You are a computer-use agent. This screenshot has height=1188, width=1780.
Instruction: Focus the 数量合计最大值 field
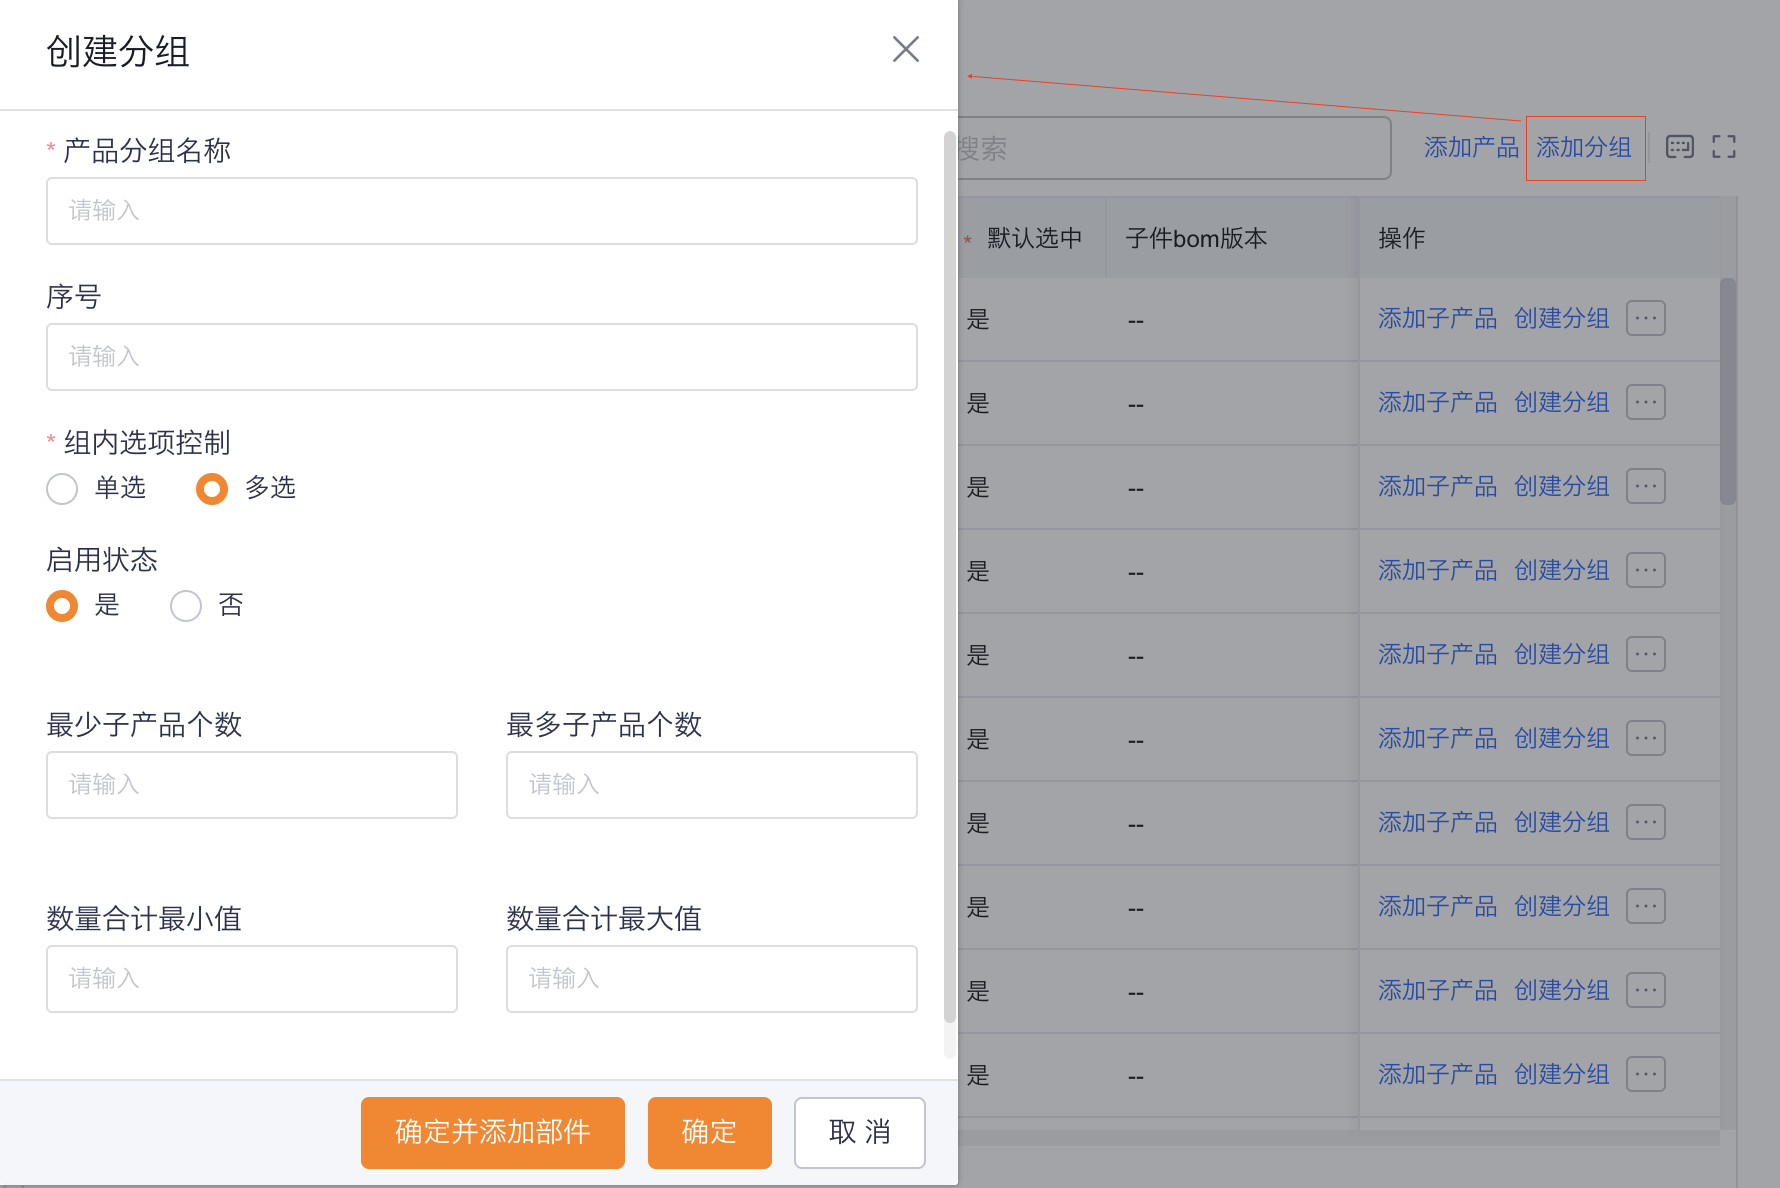tap(711, 979)
